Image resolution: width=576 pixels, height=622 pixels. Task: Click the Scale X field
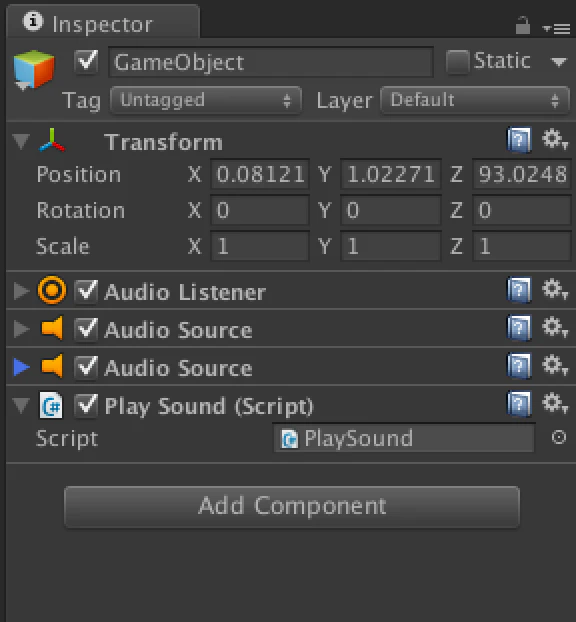pos(260,246)
